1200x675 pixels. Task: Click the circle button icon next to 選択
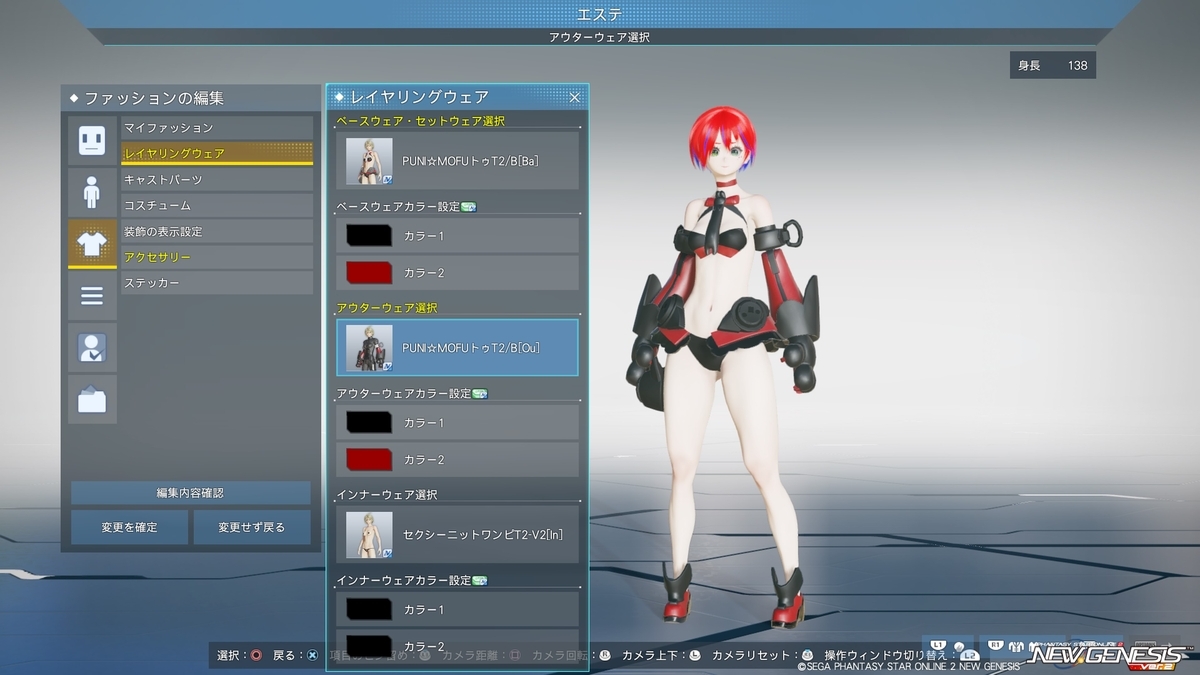point(256,655)
